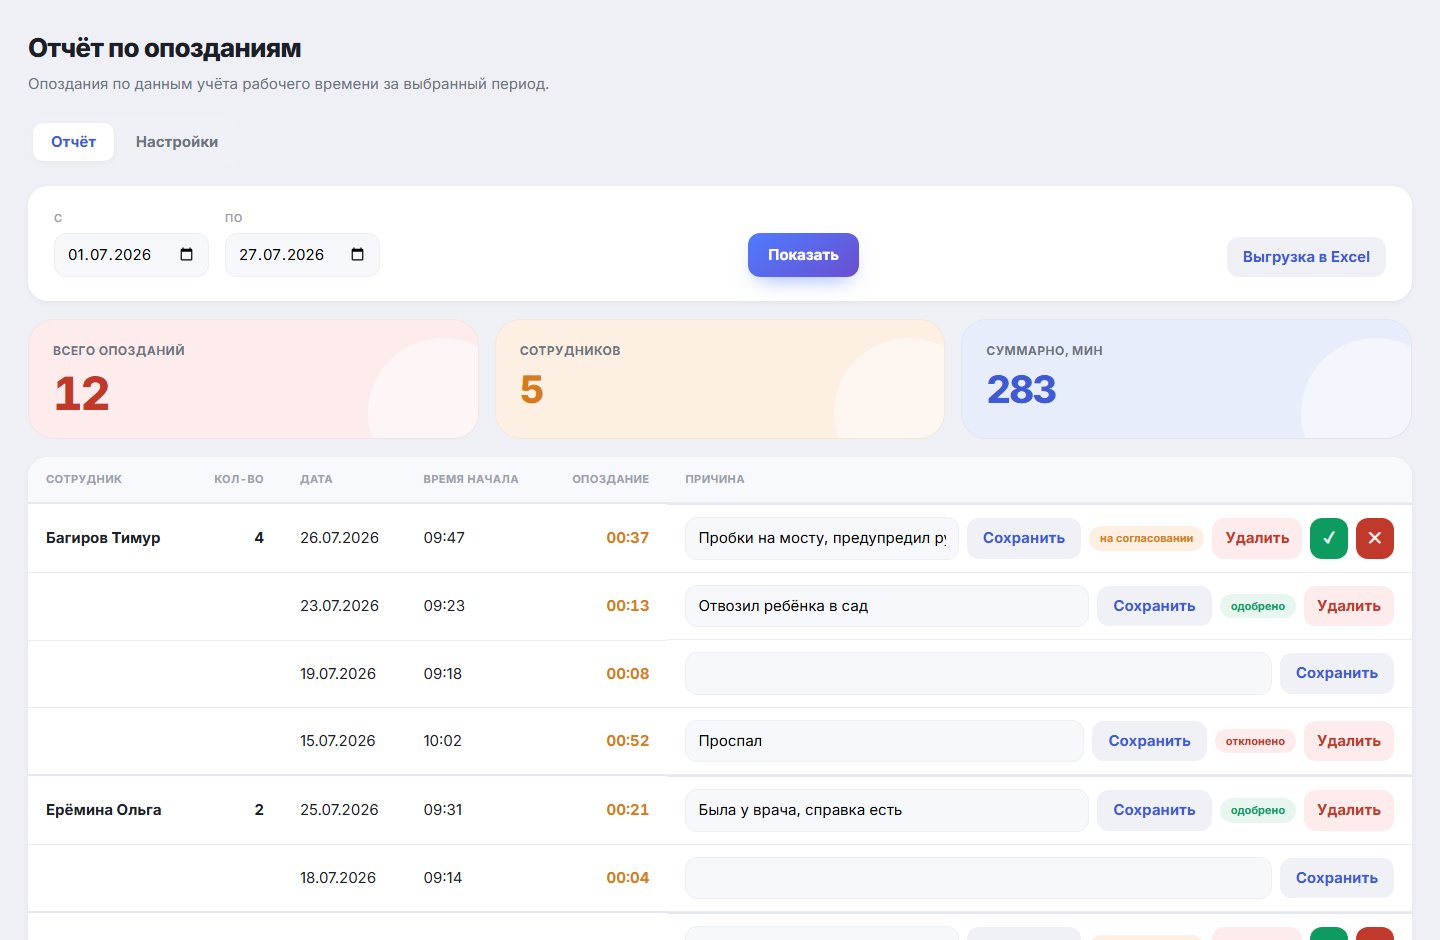Click empty reason field for 18.07.2026

(978, 878)
